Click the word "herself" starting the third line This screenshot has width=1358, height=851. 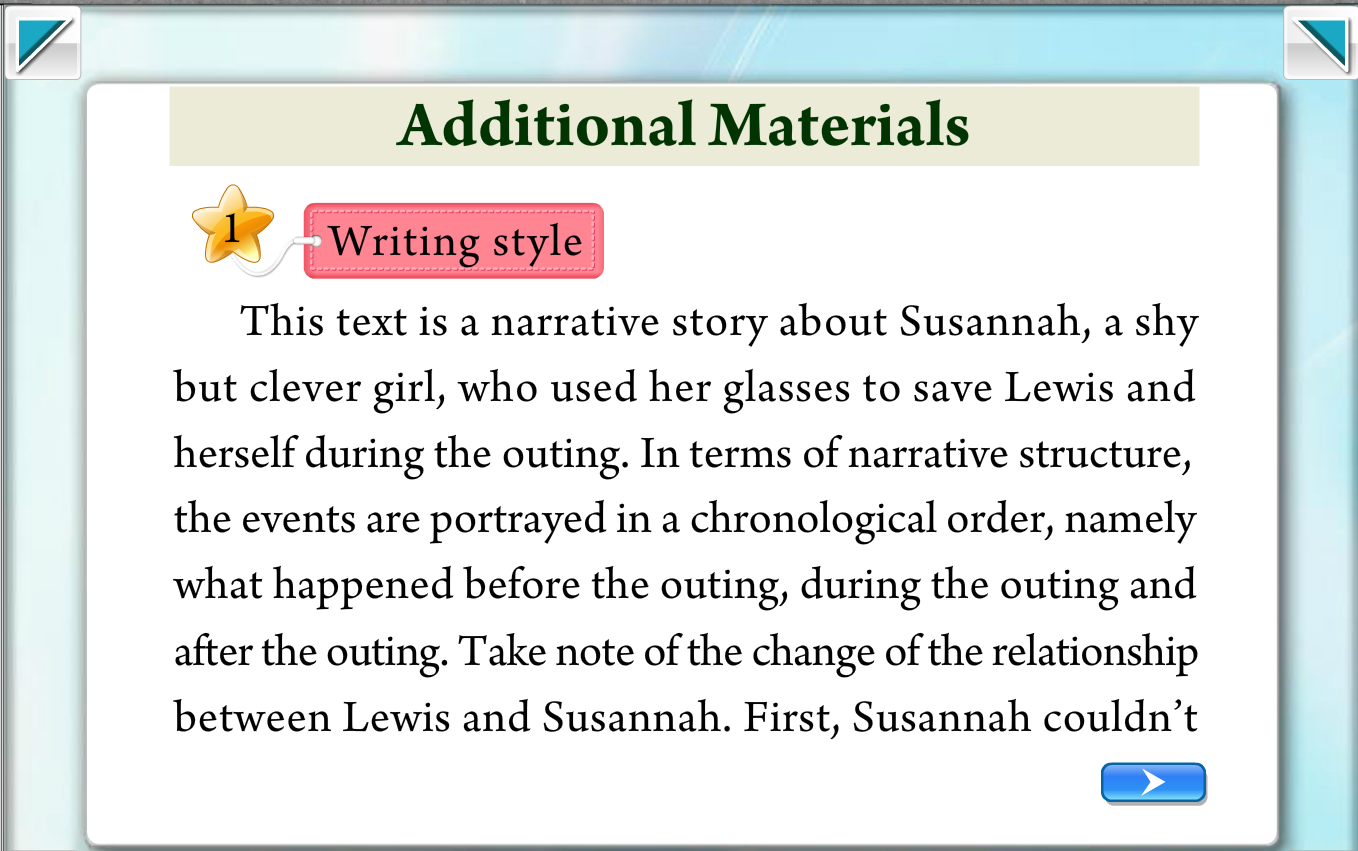[234, 454]
